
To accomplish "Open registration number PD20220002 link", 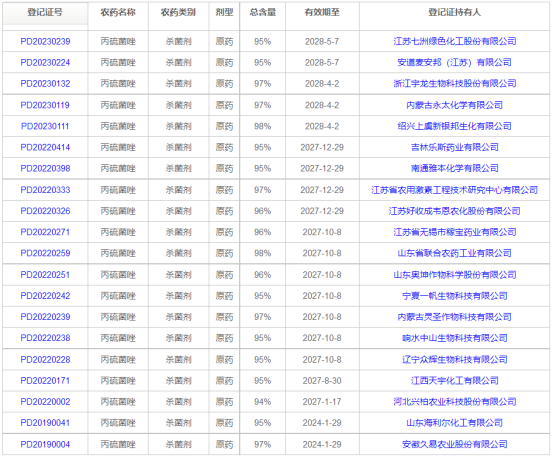I will [x=45, y=402].
